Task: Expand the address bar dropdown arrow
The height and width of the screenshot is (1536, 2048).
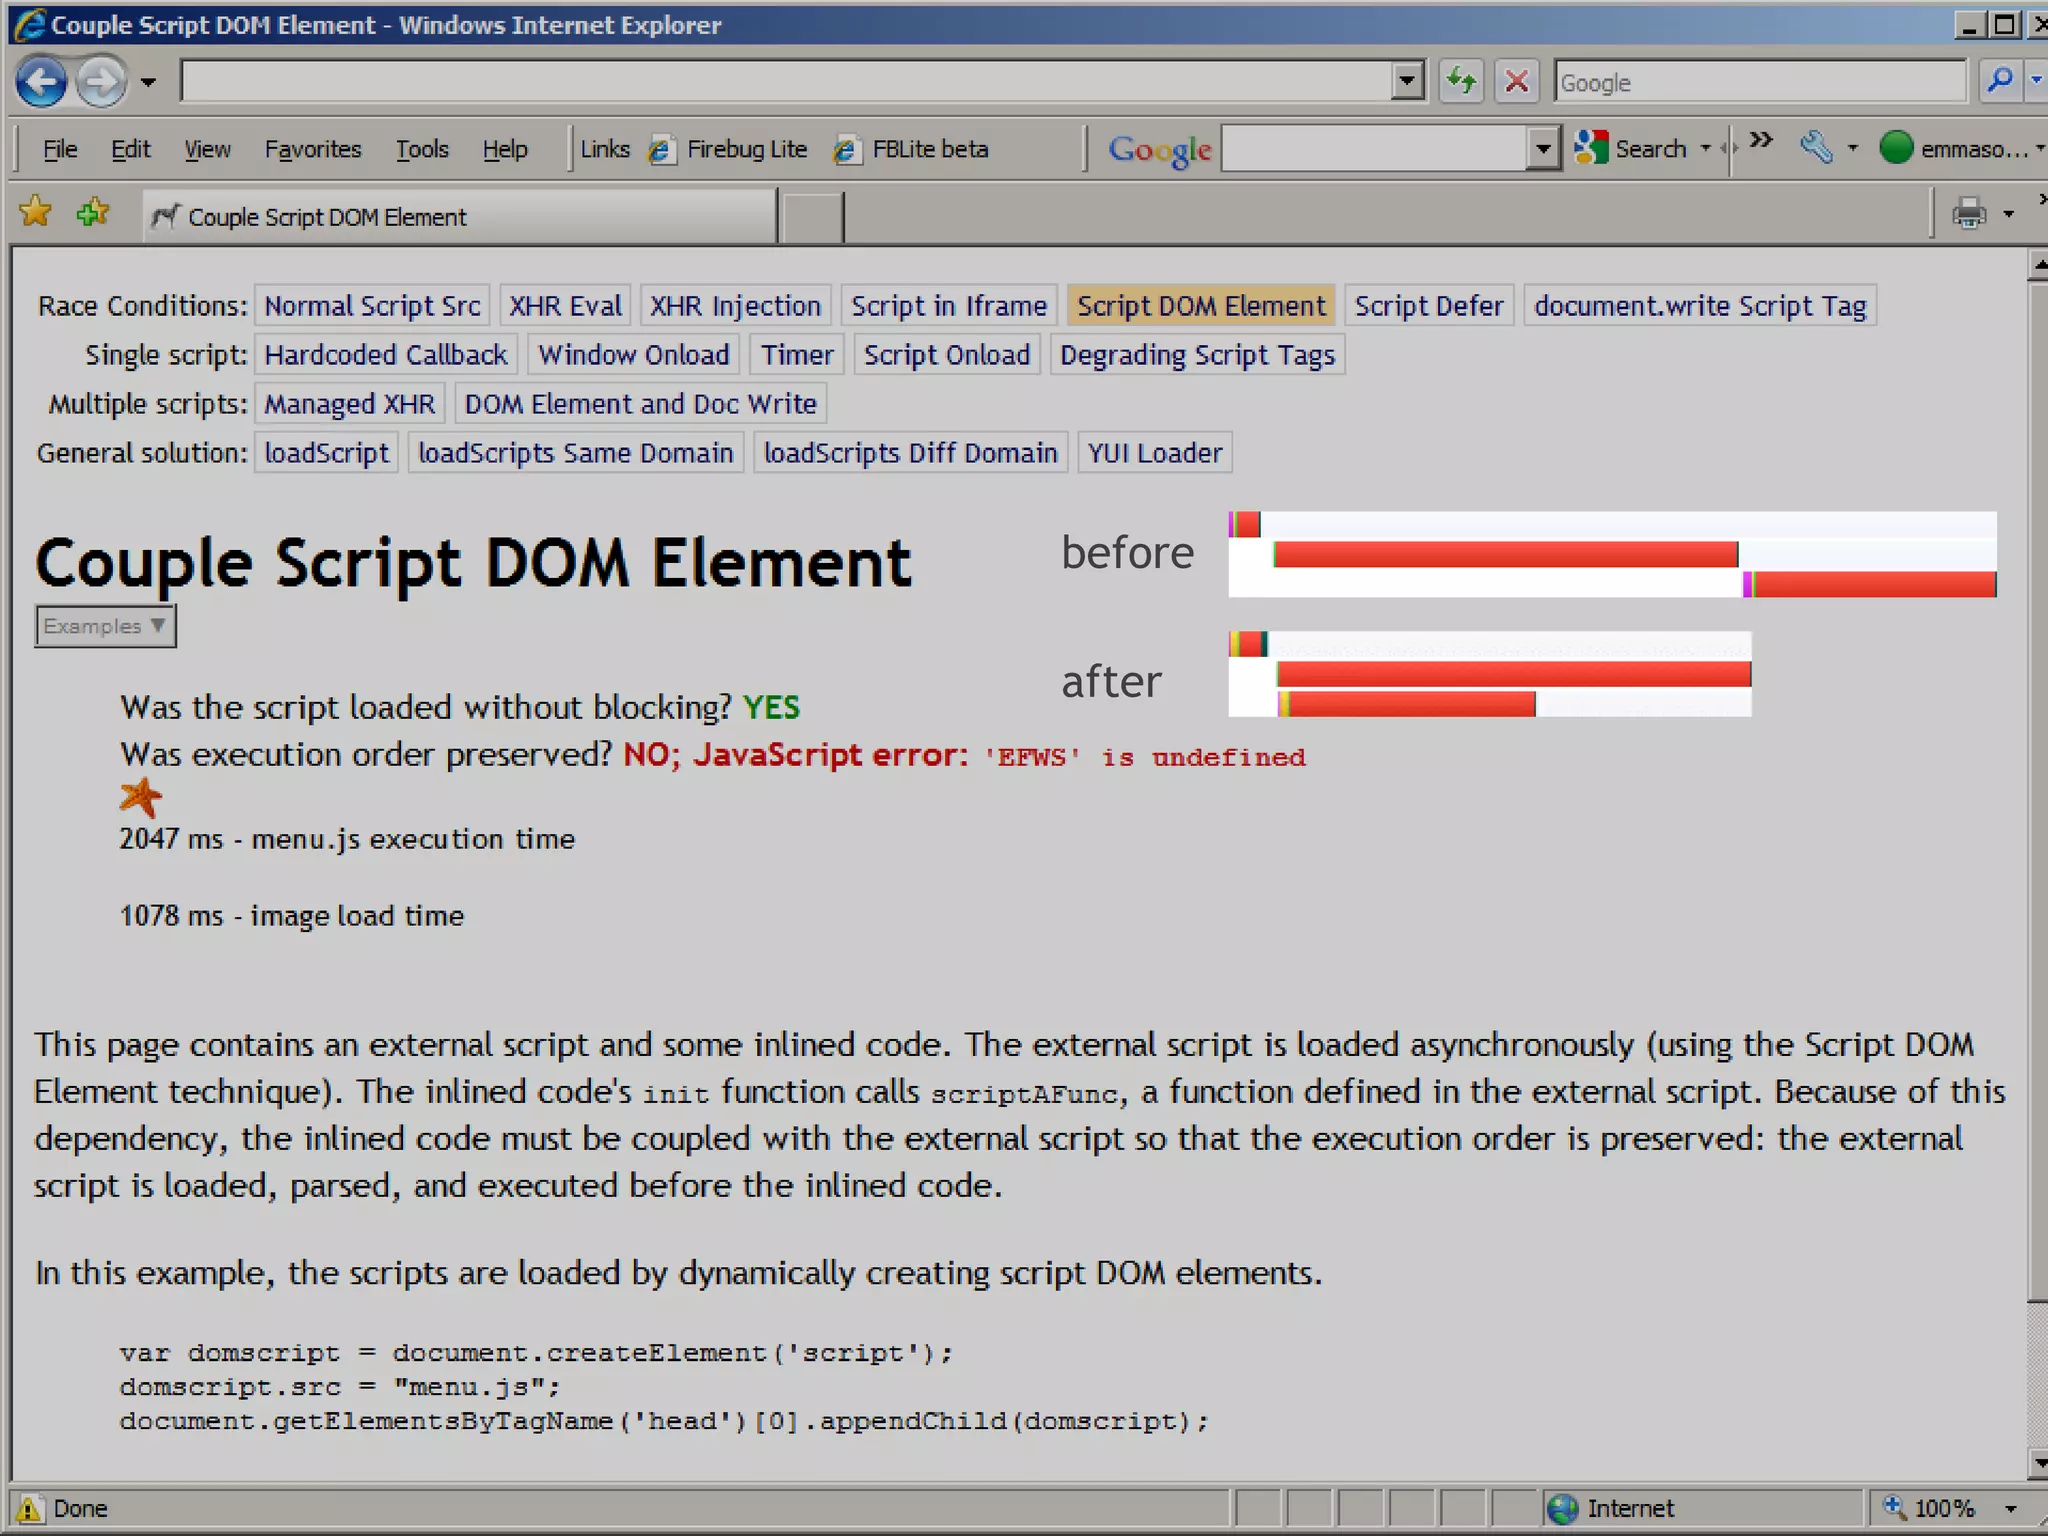Action: 1407,81
